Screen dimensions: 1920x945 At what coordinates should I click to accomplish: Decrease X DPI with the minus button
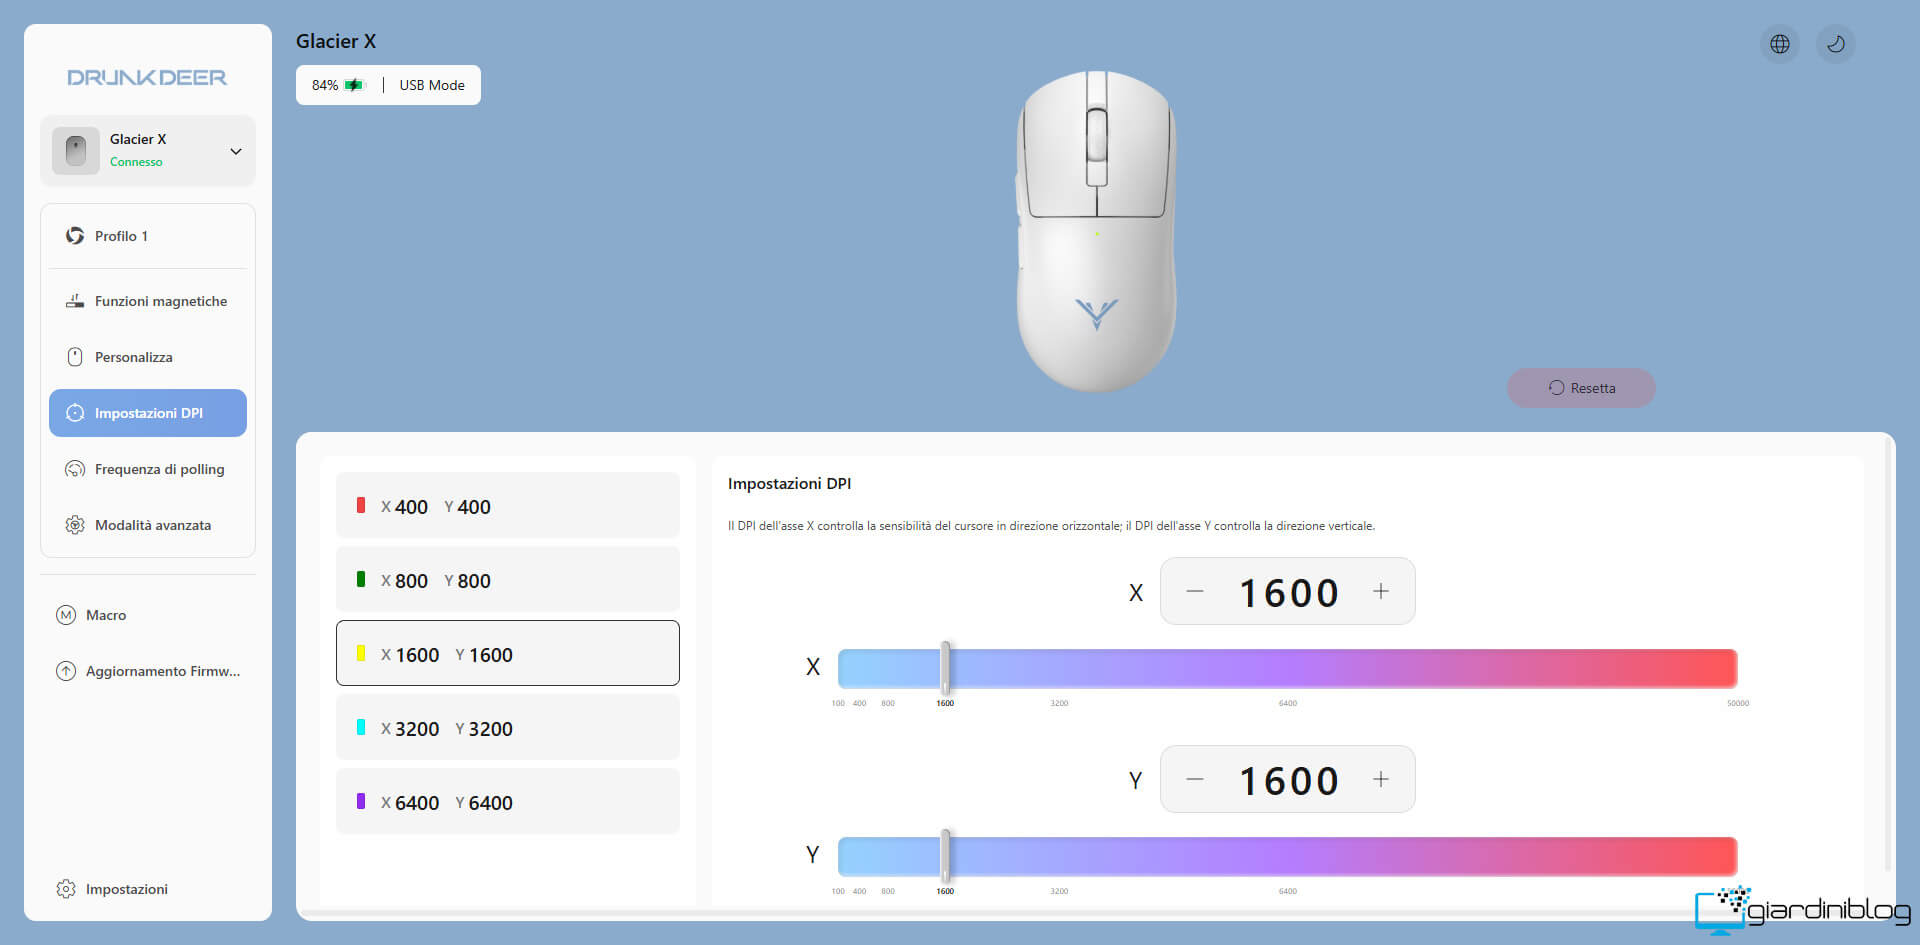[1195, 591]
